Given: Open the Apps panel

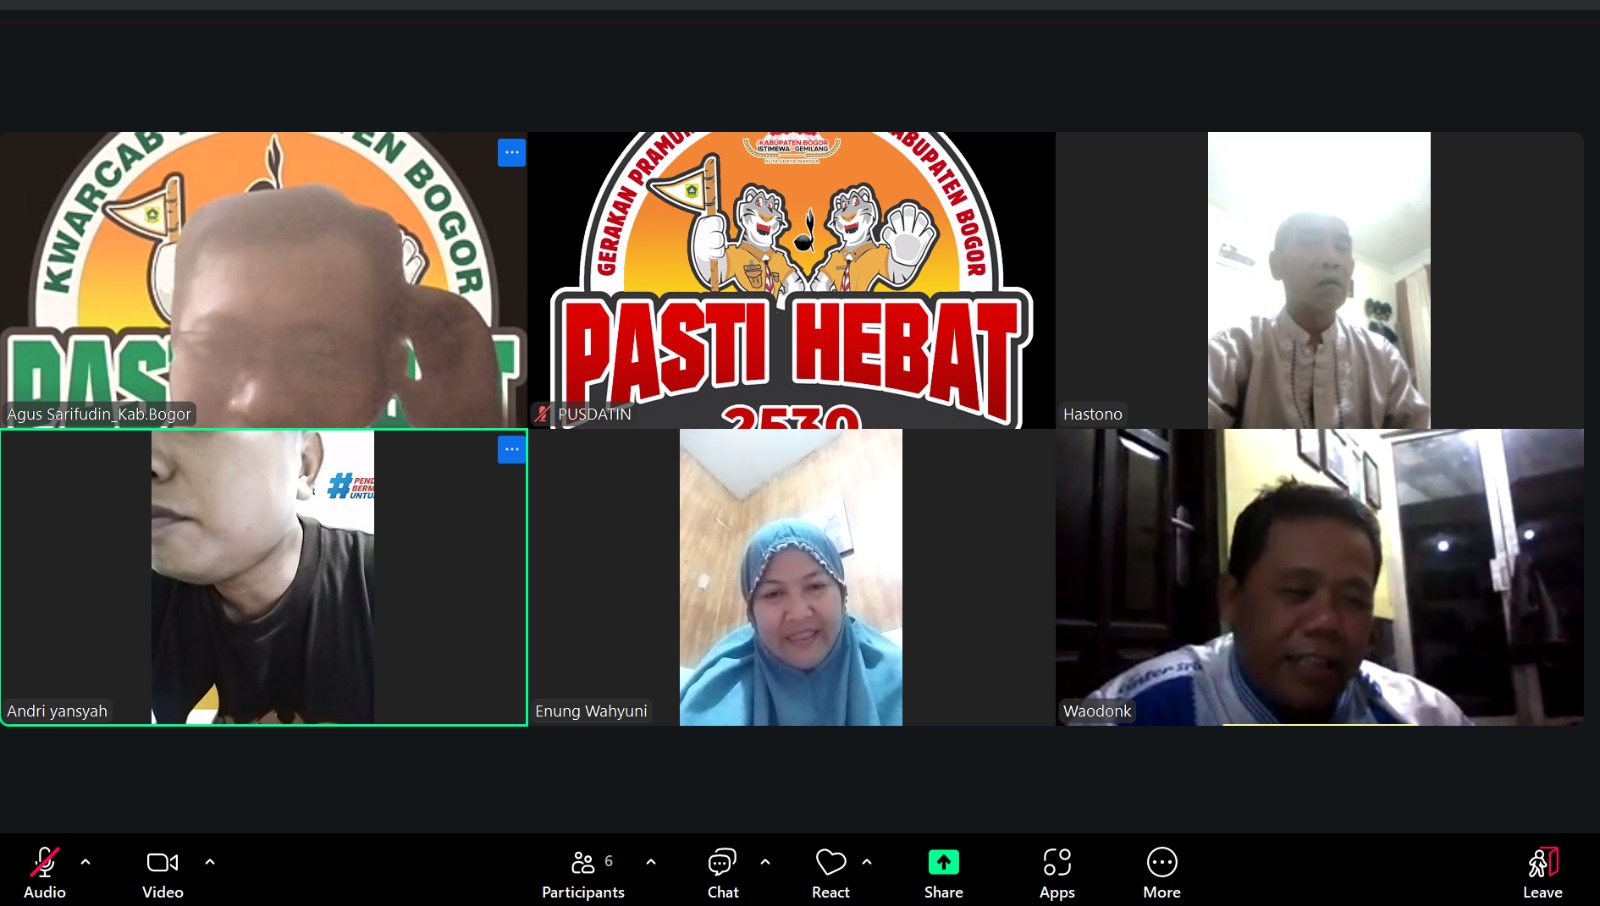Looking at the screenshot, I should pos(1057,870).
